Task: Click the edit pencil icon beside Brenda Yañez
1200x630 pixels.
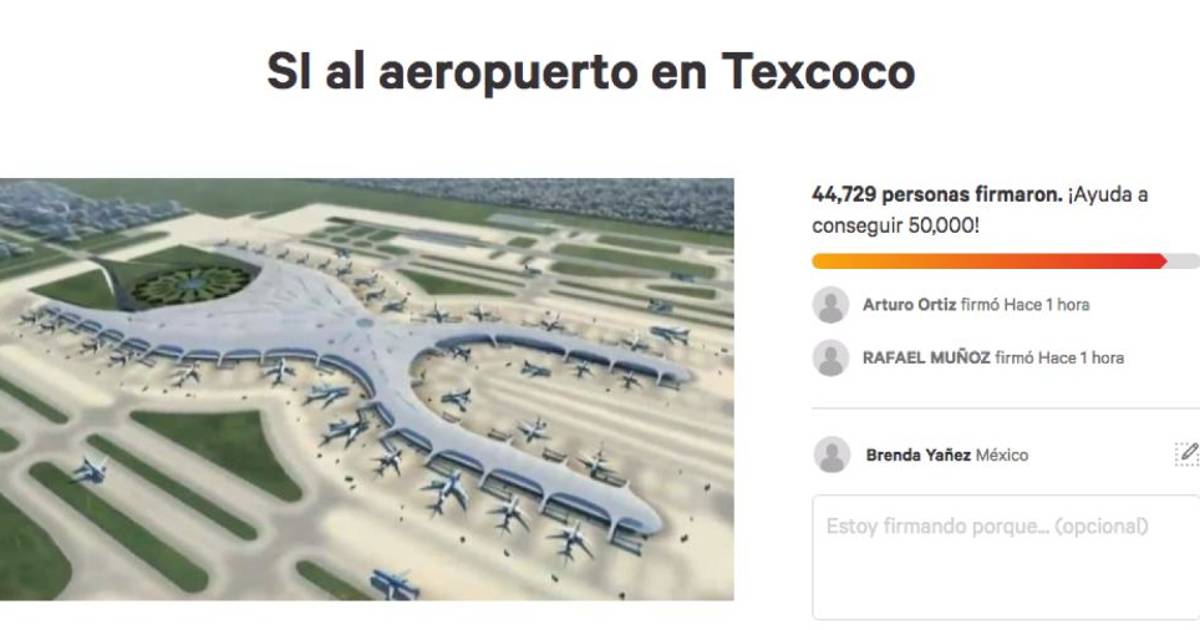Action: (x=1186, y=454)
